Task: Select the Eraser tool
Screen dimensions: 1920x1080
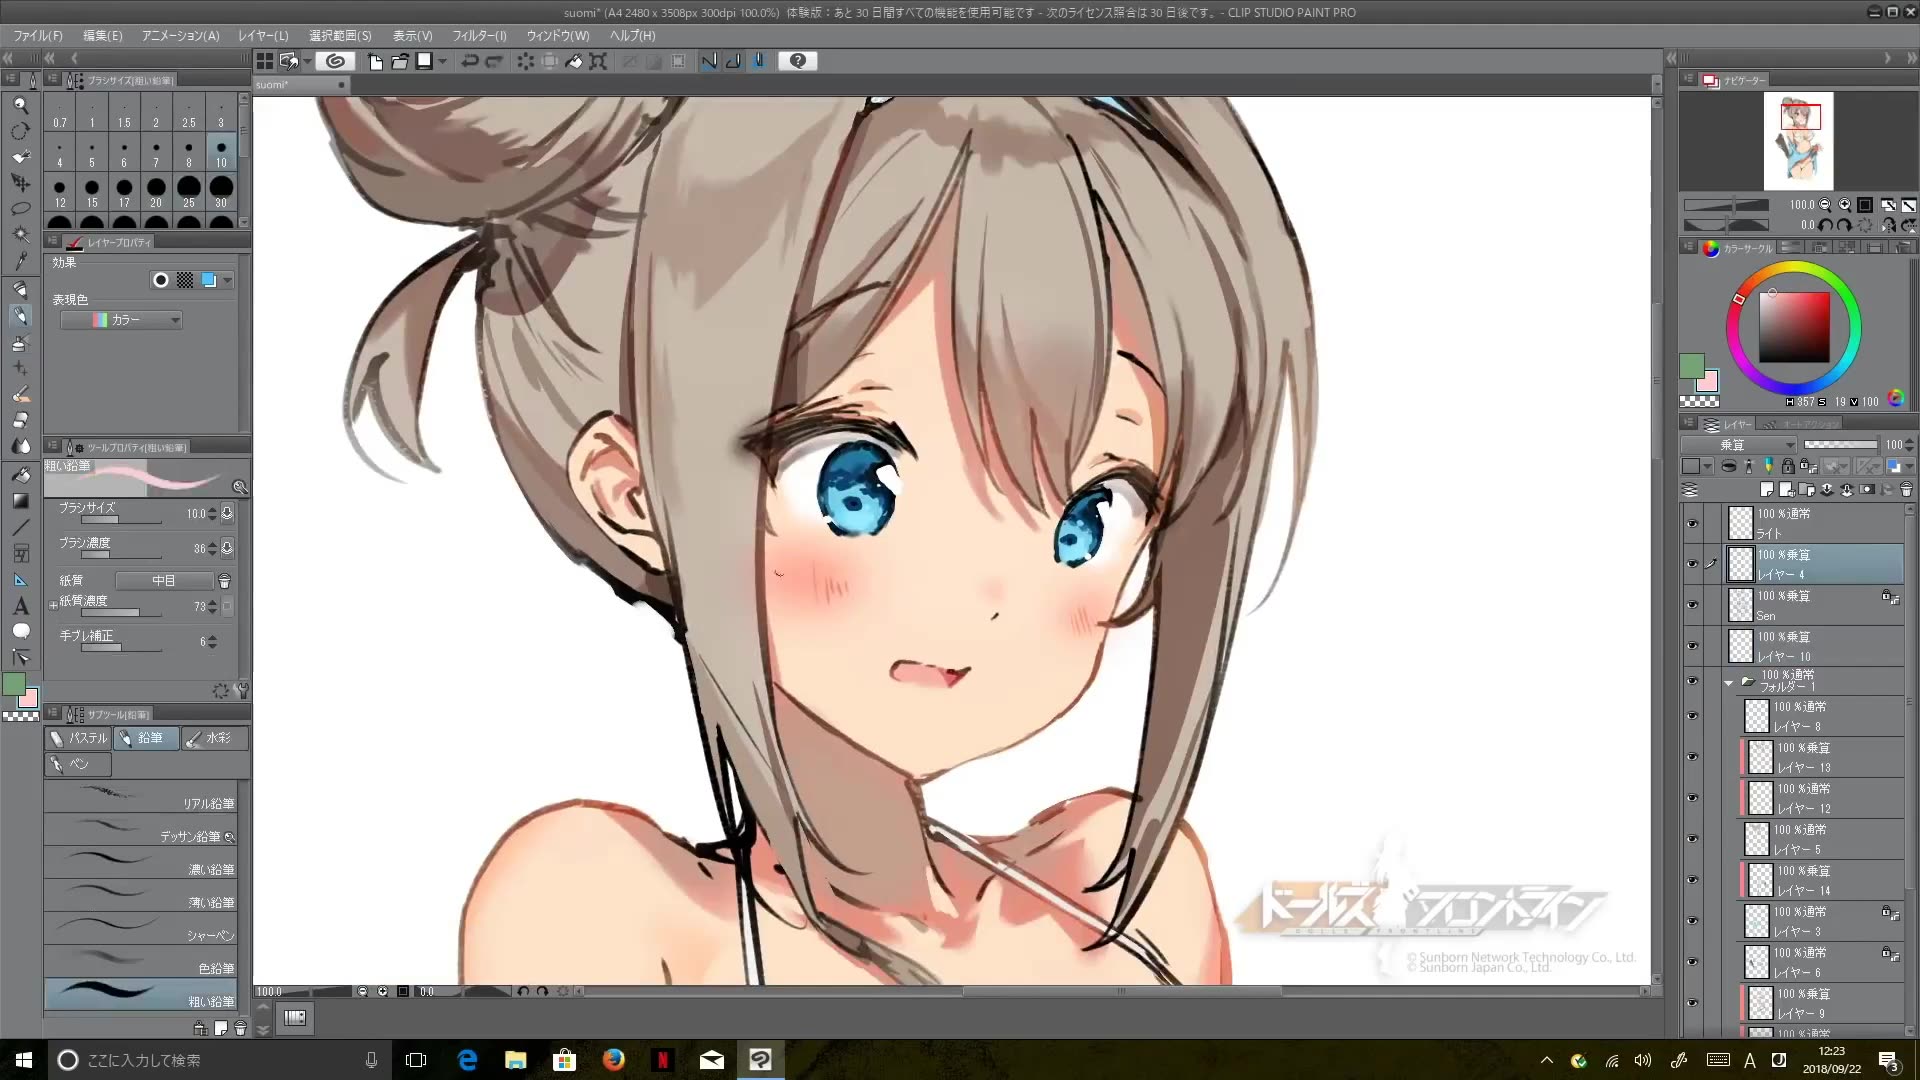Action: [20, 420]
